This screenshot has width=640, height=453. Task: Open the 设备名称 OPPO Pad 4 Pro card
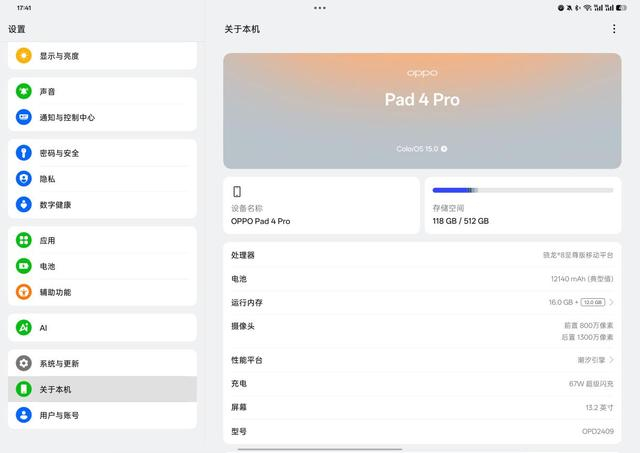pos(321,205)
